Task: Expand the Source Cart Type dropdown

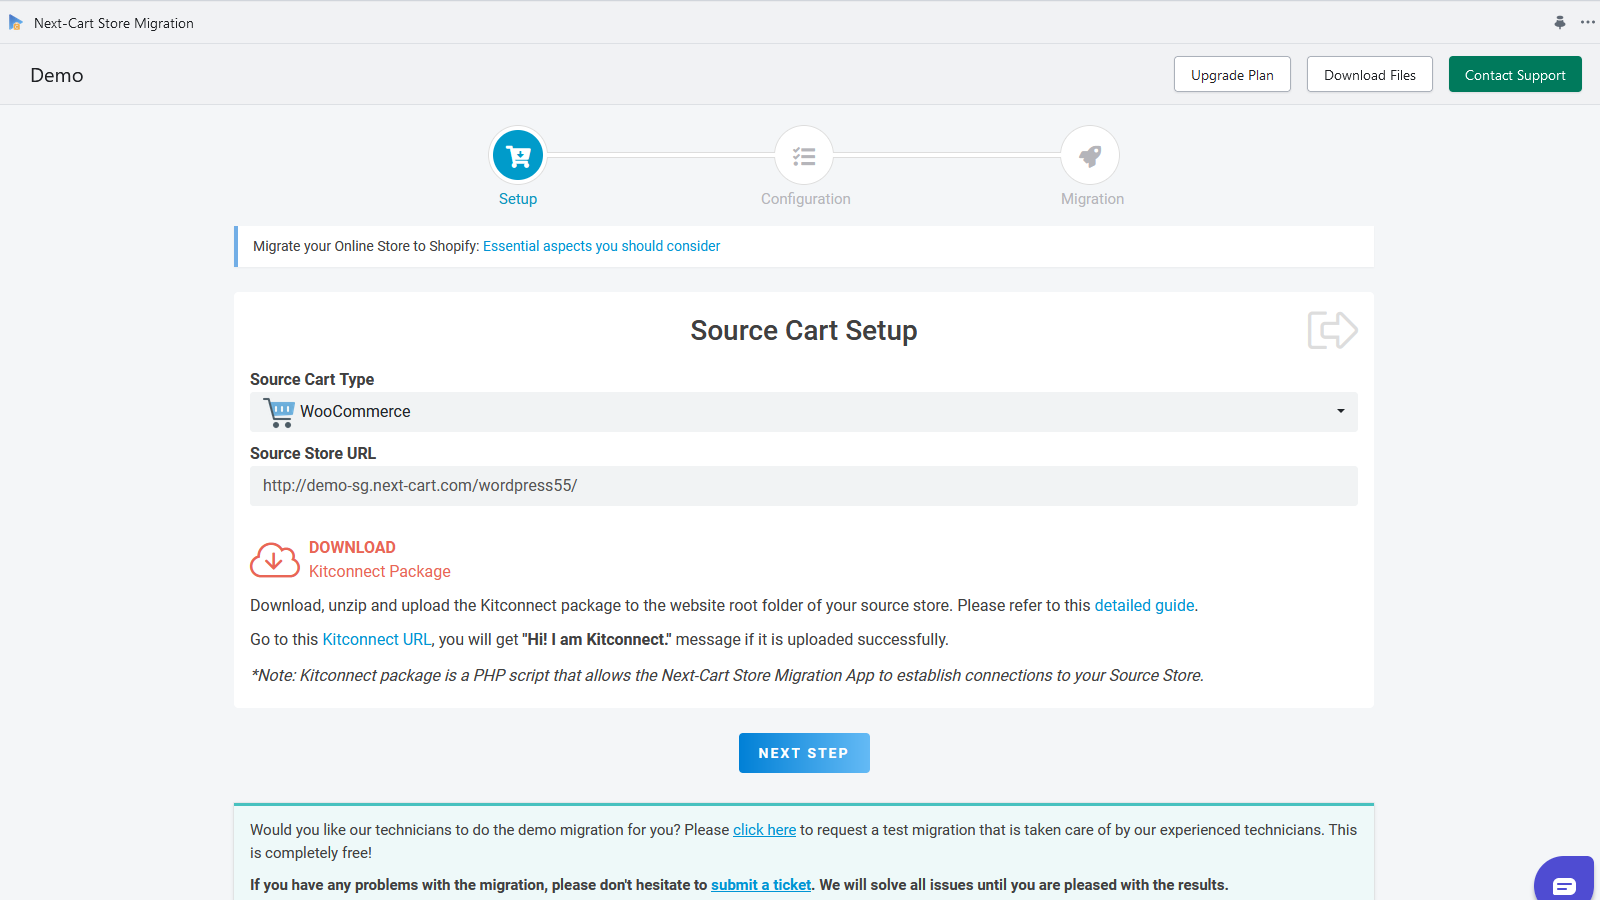Action: pos(804,411)
